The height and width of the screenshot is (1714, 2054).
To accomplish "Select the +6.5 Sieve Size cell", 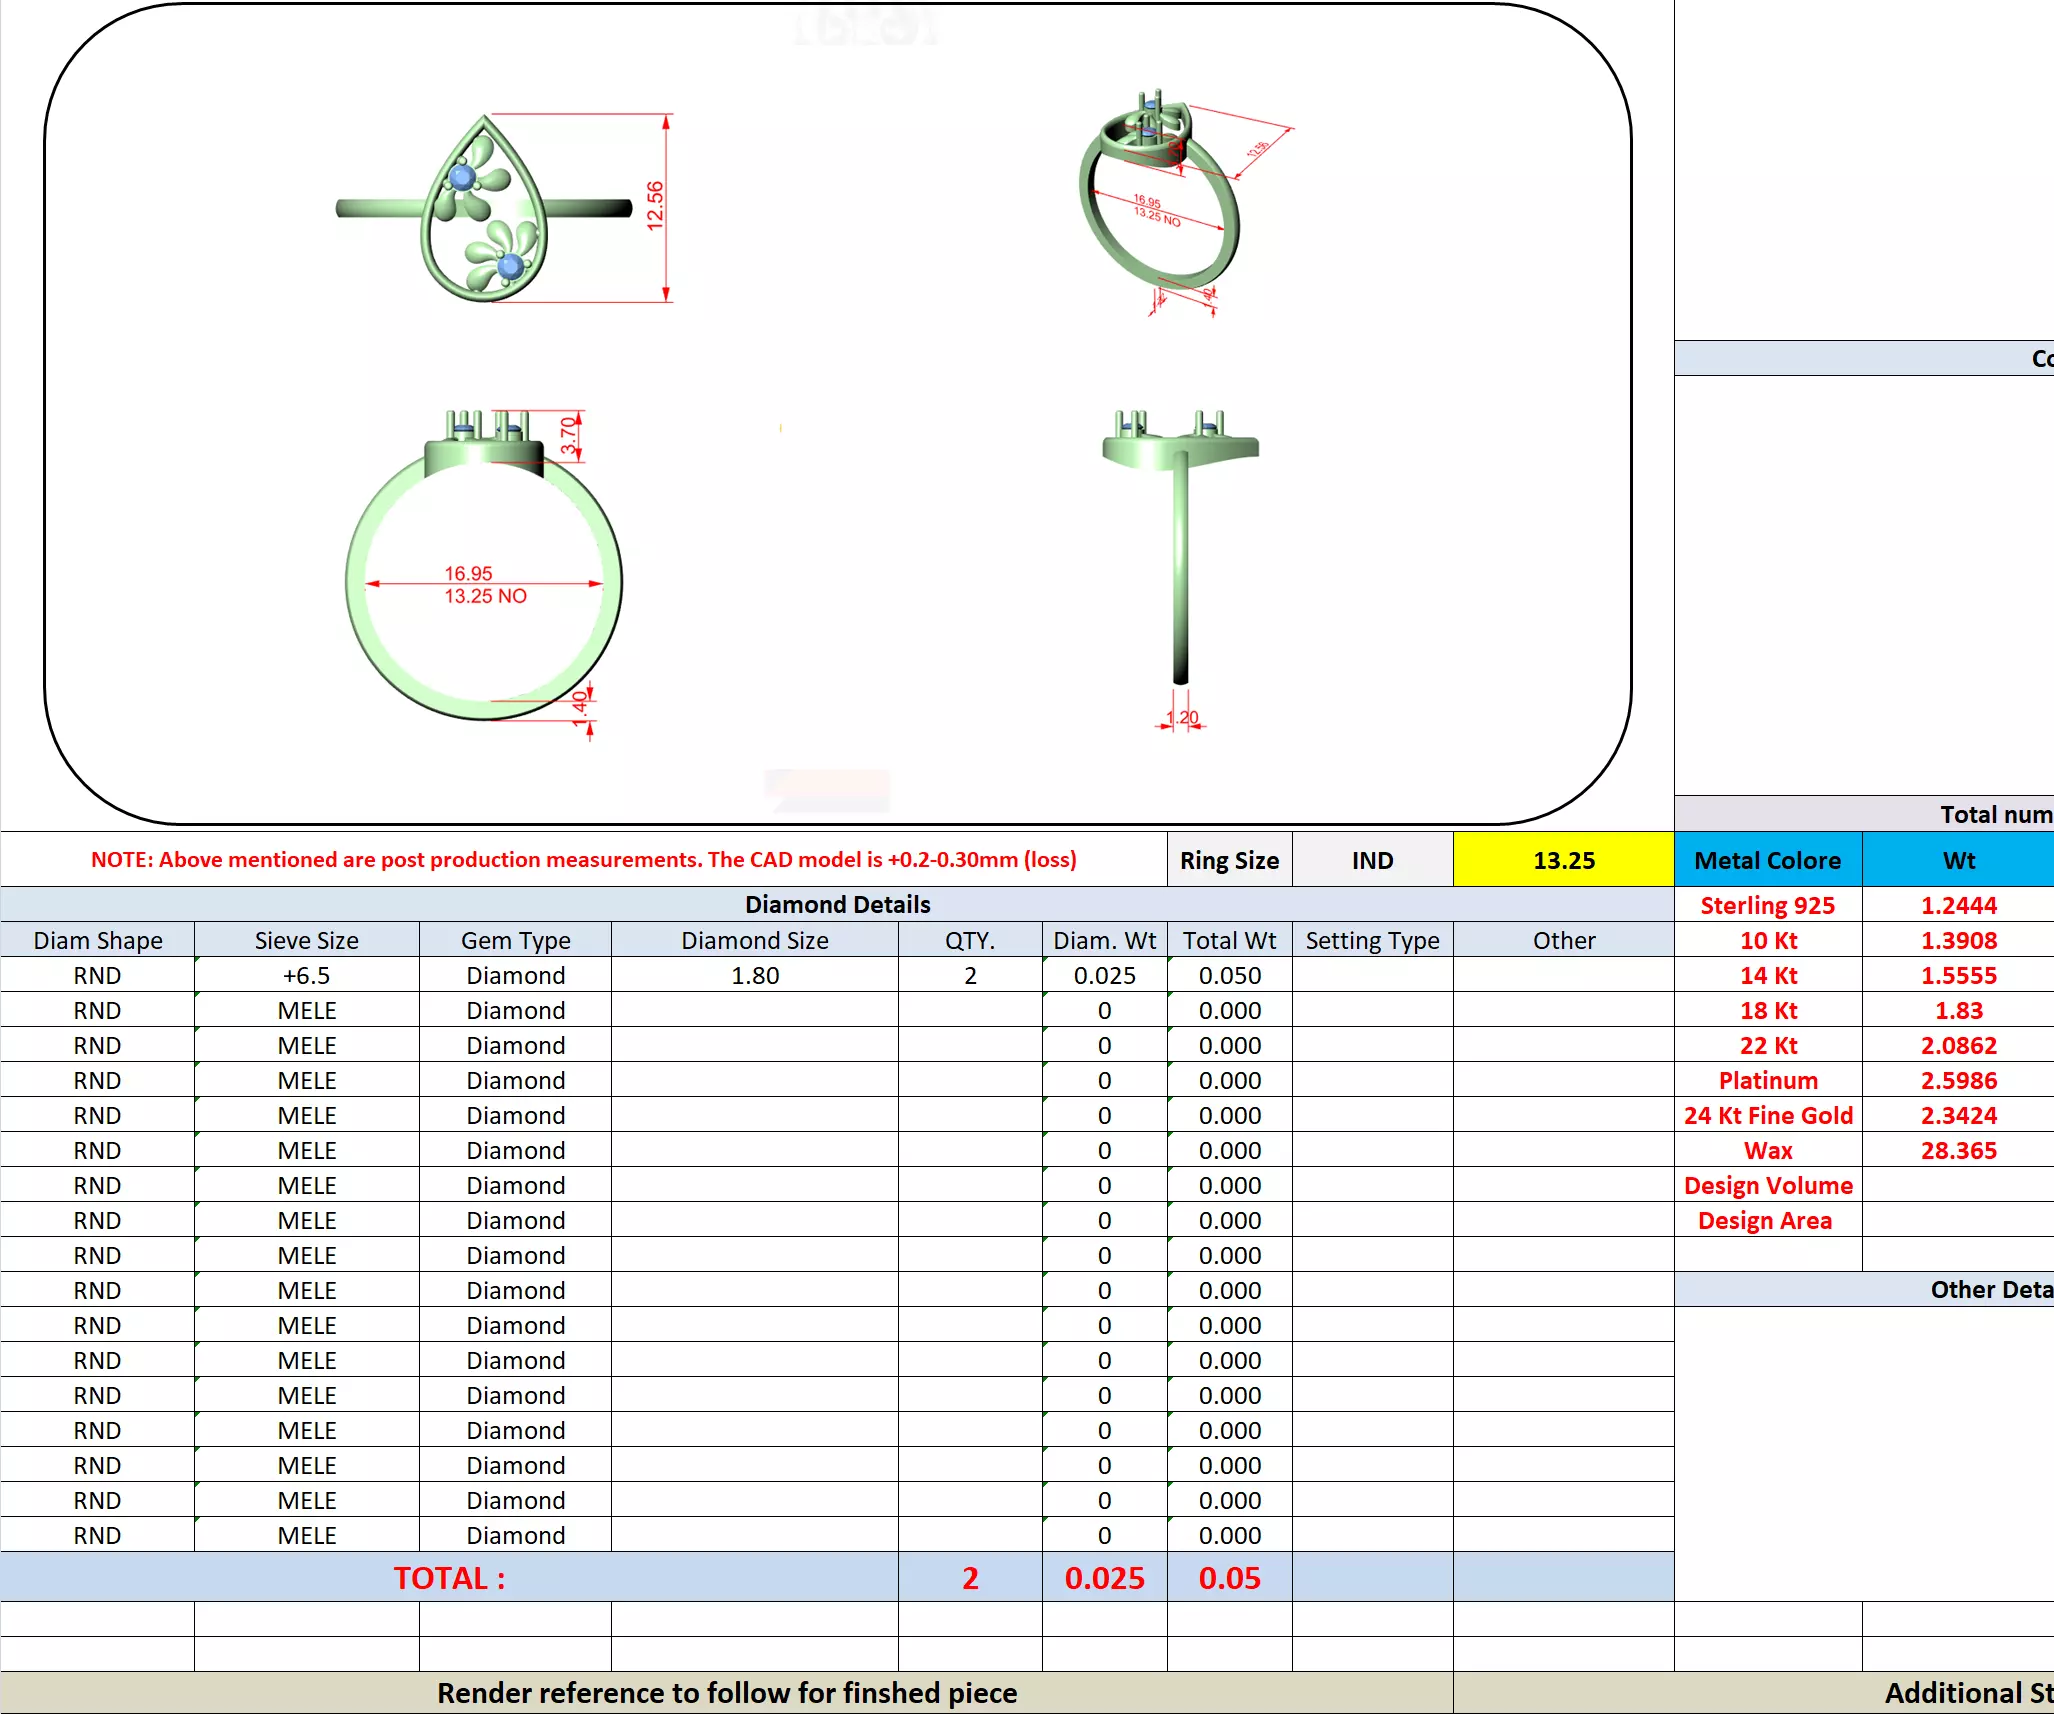I will (x=306, y=975).
